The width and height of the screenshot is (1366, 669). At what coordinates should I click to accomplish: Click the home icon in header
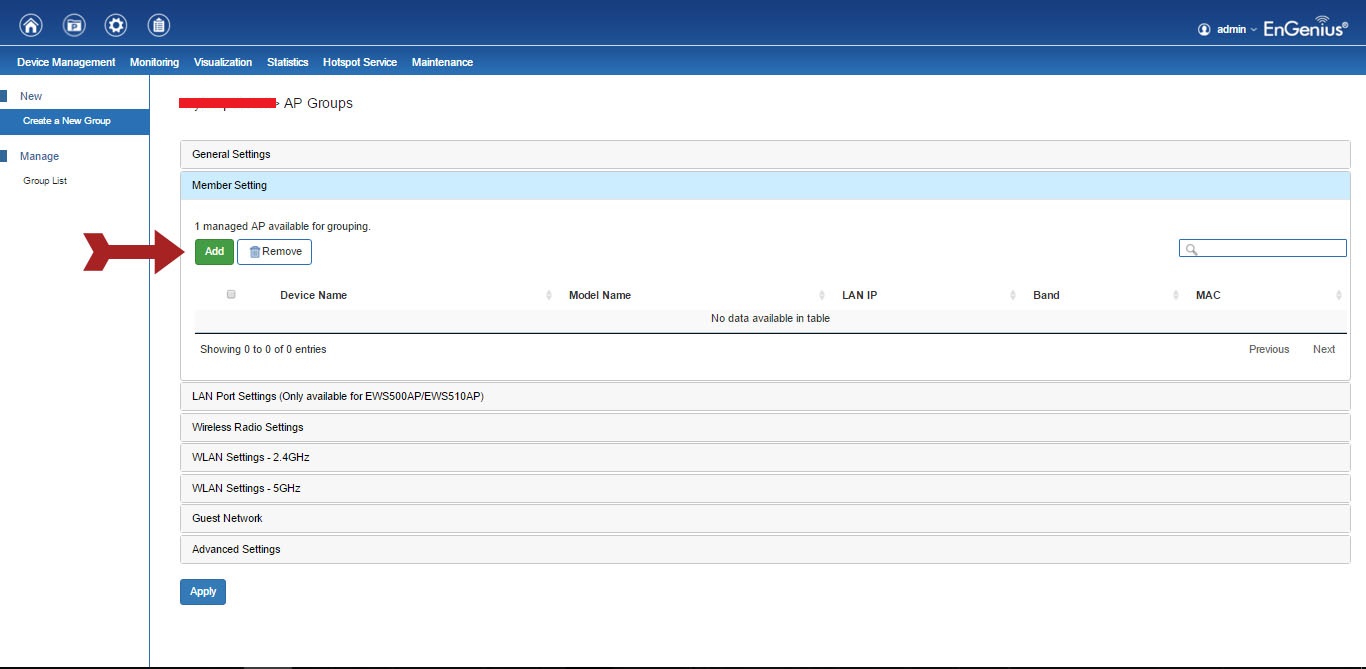31,25
